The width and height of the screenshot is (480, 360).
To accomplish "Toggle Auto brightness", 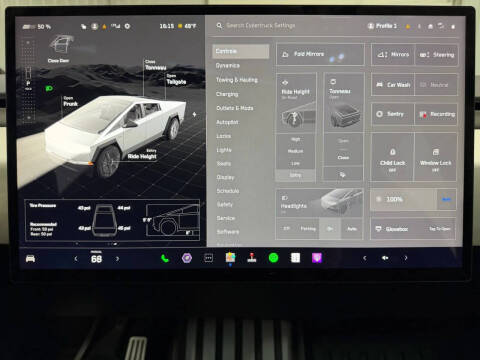I will tap(446, 199).
